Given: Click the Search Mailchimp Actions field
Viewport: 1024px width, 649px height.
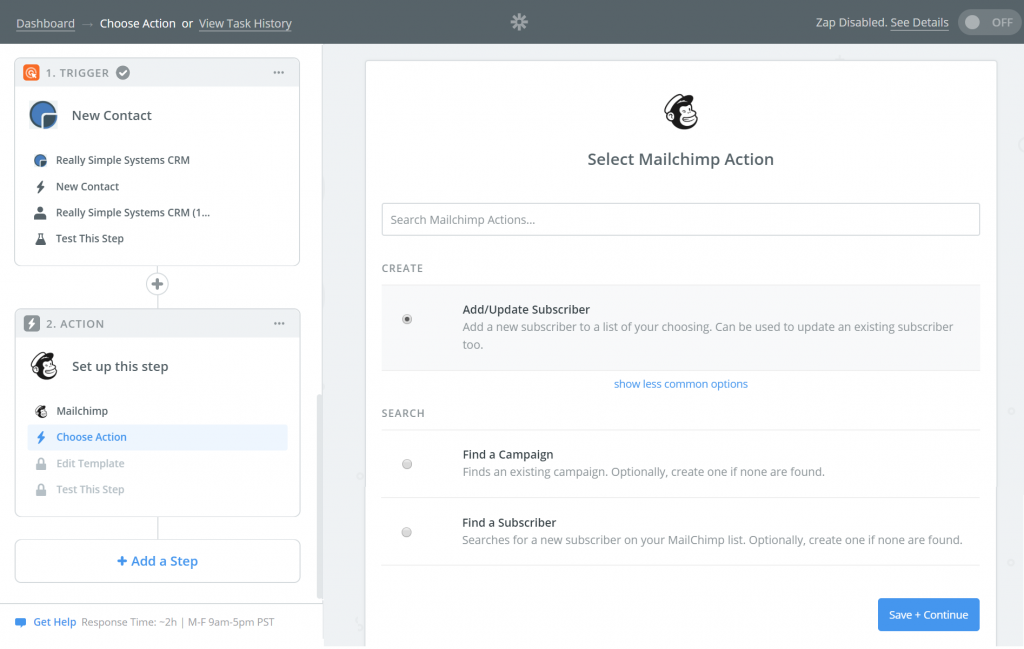Looking at the screenshot, I should point(681,219).
